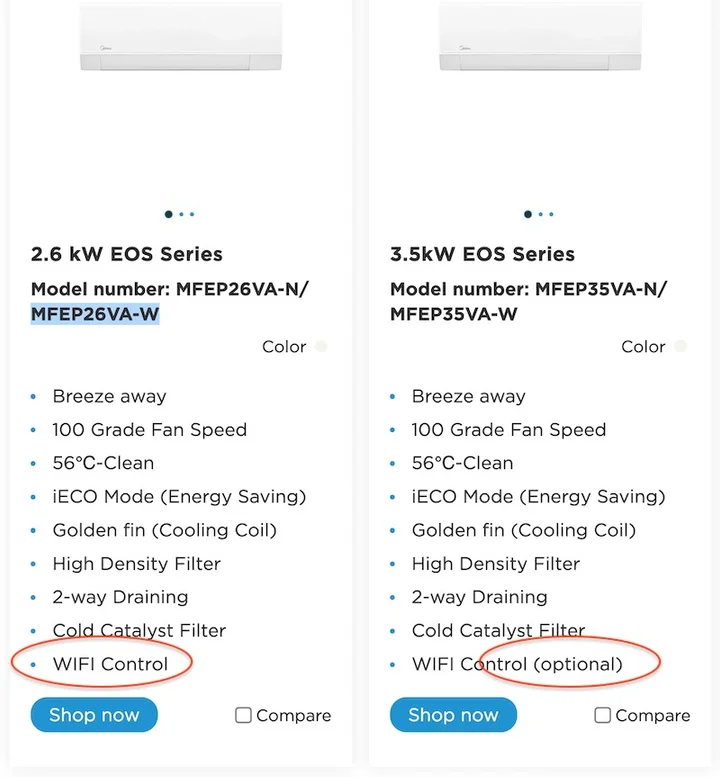Screen dimensions: 720x777
Task: Jump to third carousel dot on 2.6 kW card
Action: (192, 214)
